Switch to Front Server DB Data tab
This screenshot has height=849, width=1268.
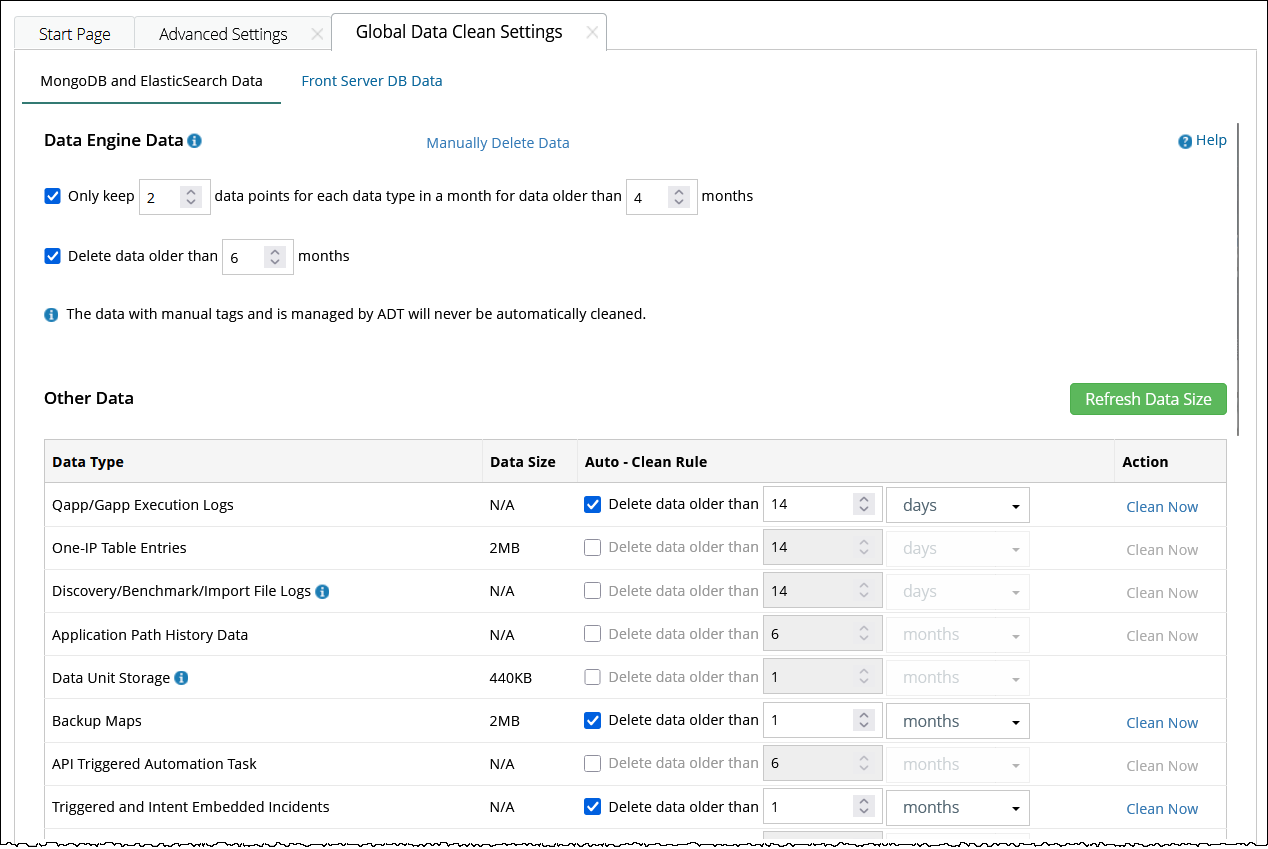372,81
